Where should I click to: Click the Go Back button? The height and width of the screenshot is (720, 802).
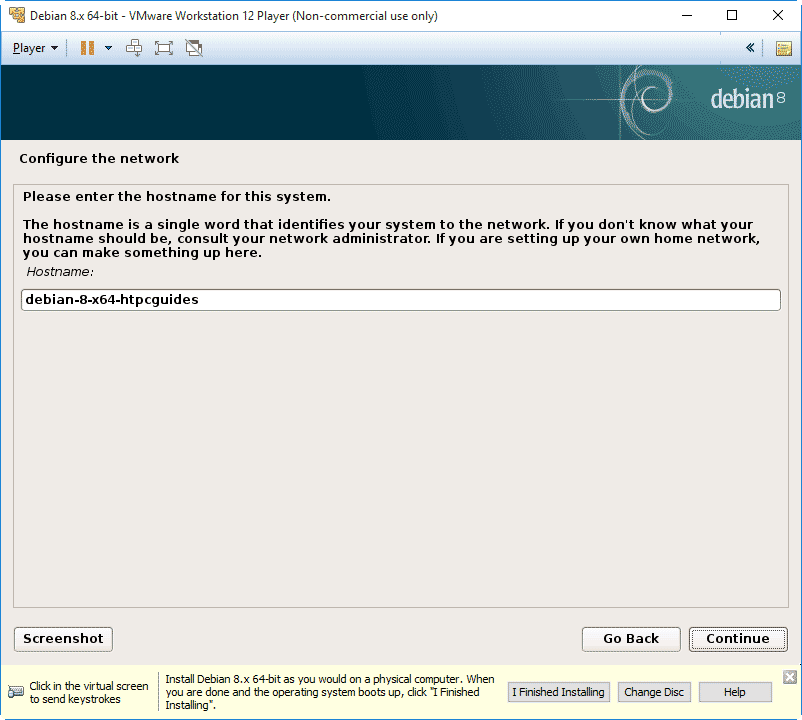(631, 639)
